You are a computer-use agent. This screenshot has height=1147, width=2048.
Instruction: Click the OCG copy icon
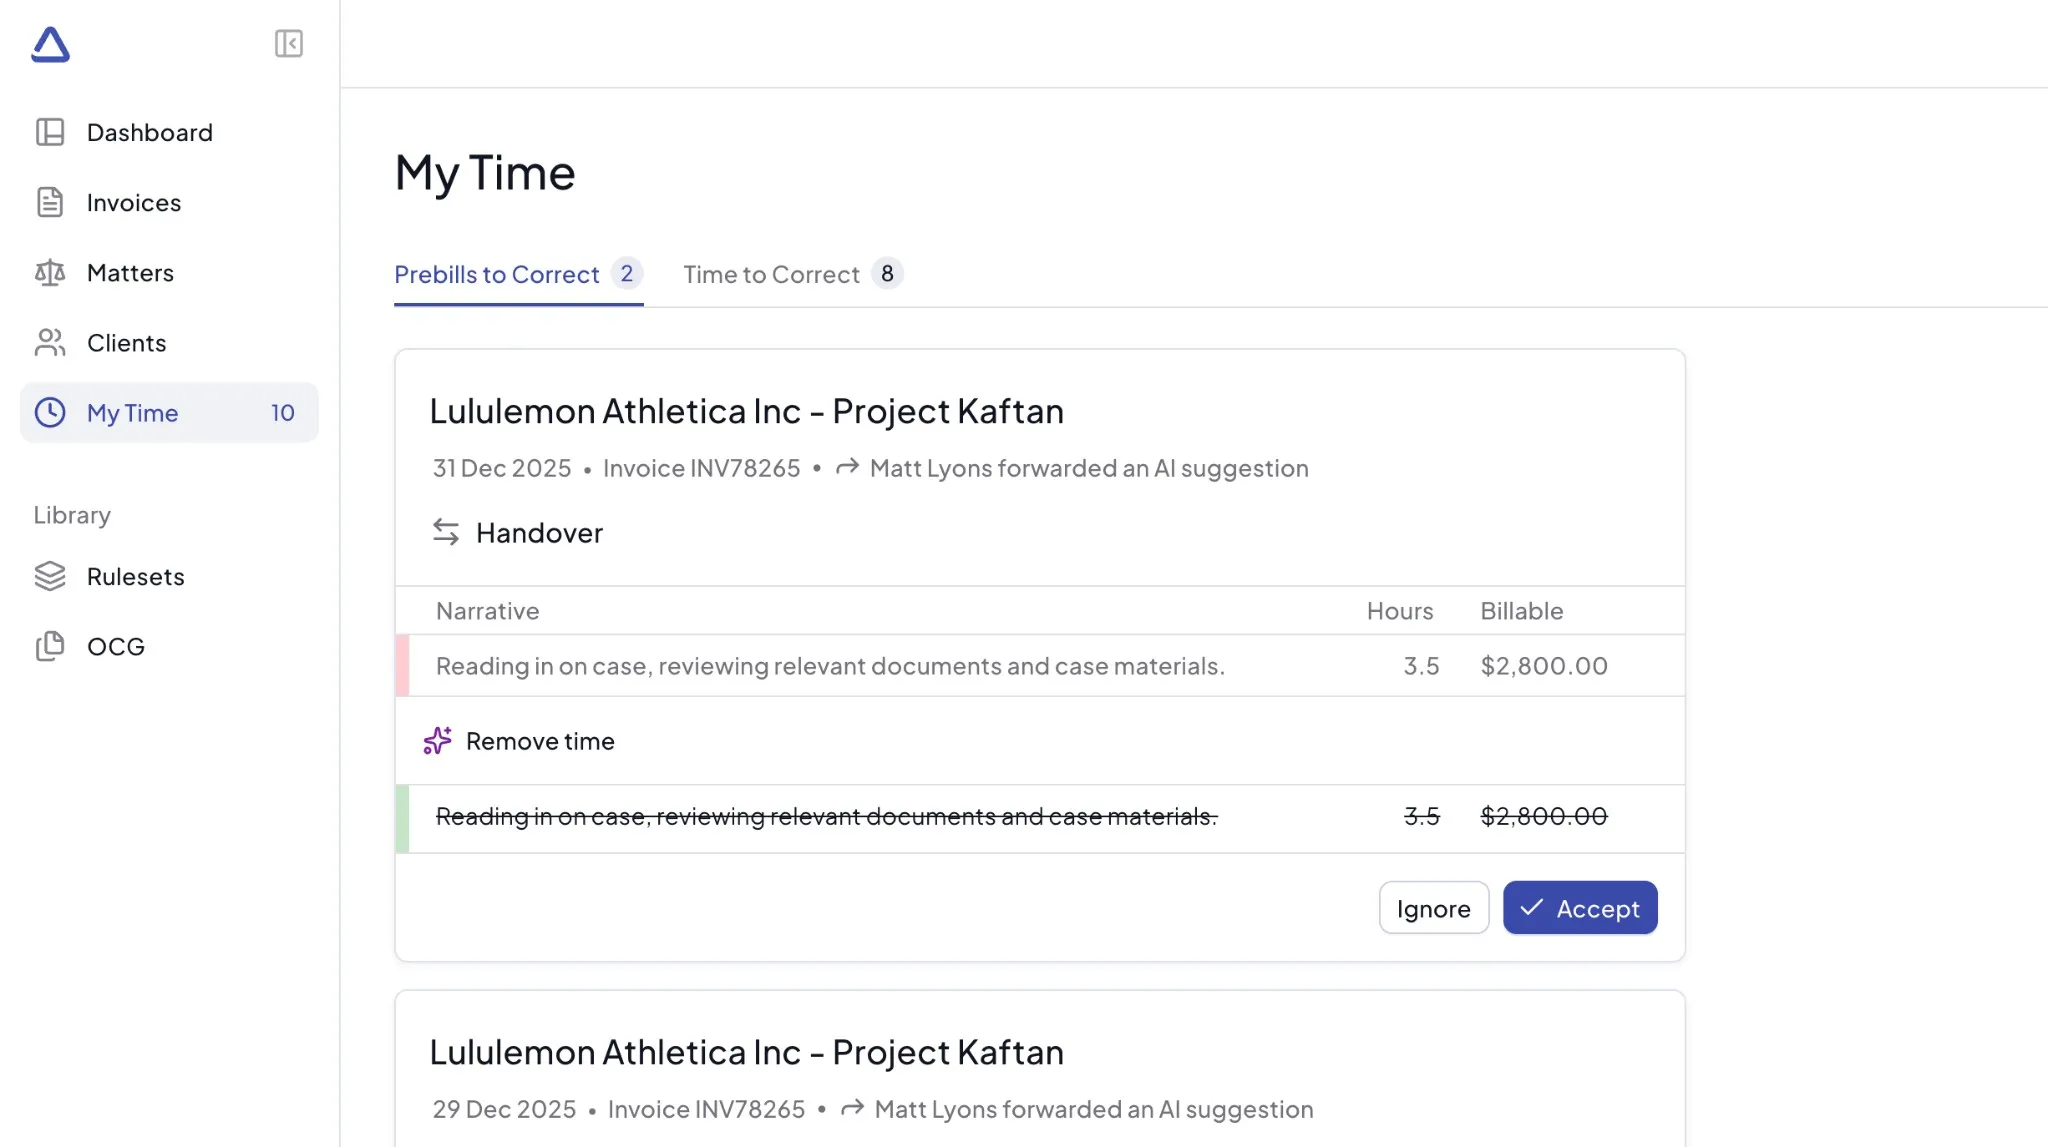coord(50,646)
